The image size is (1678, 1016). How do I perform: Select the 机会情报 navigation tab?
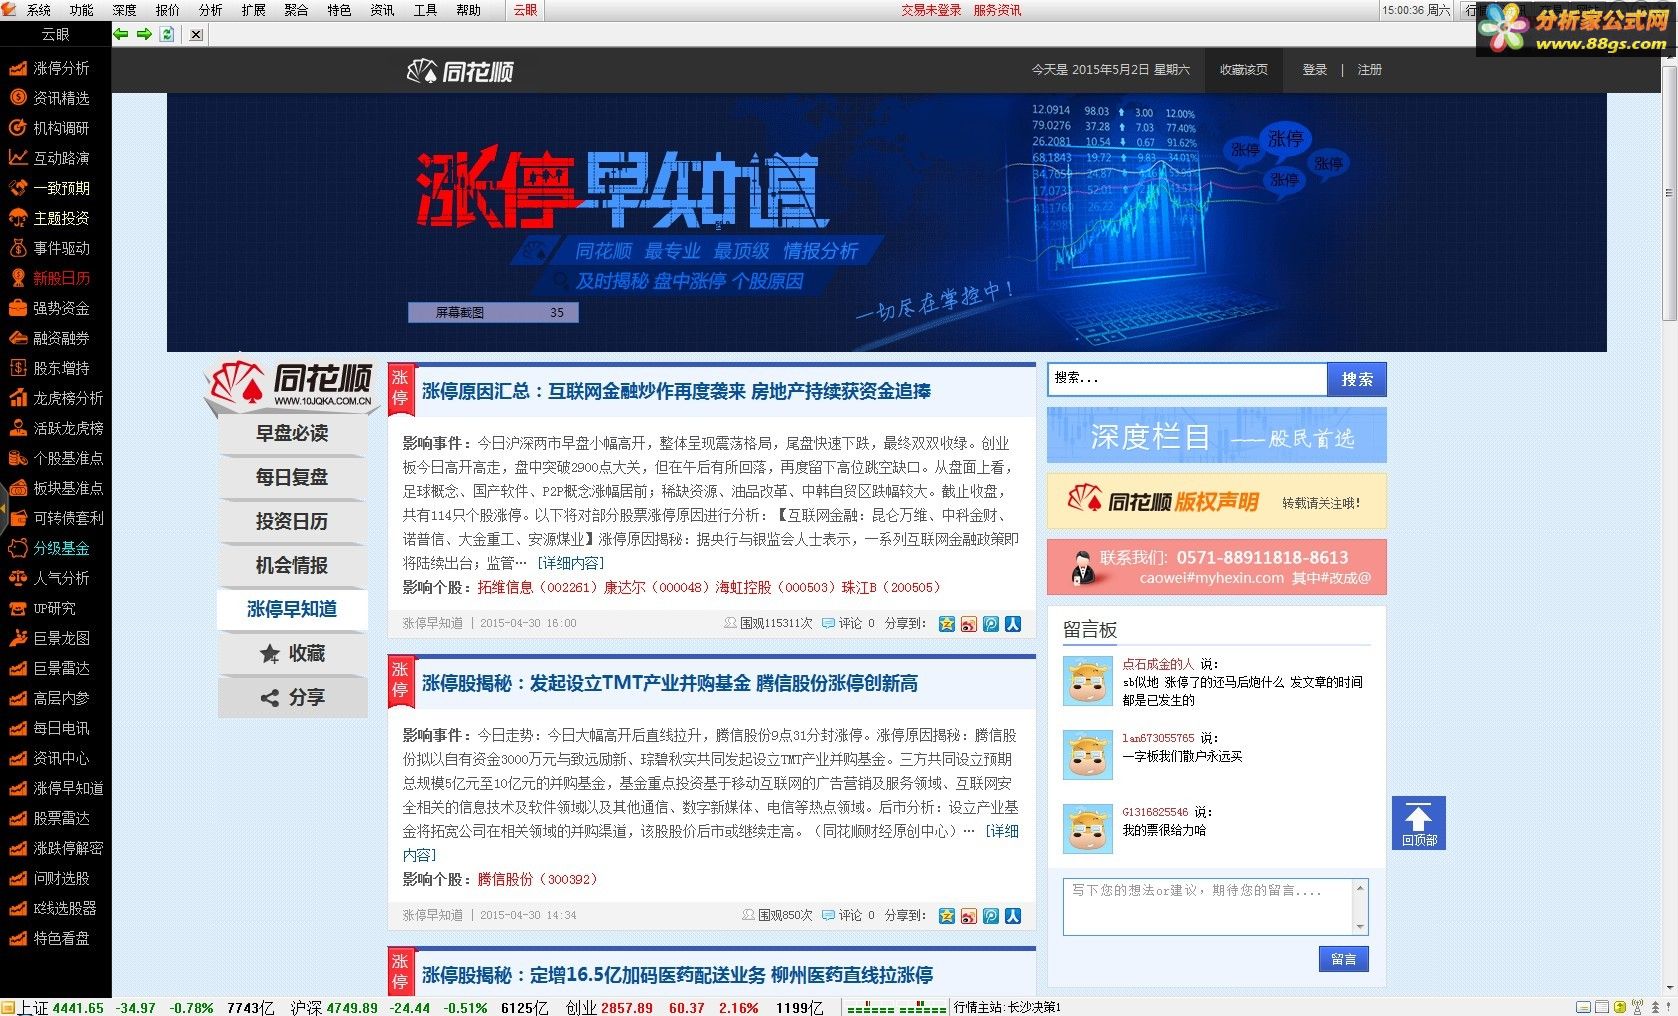click(292, 565)
